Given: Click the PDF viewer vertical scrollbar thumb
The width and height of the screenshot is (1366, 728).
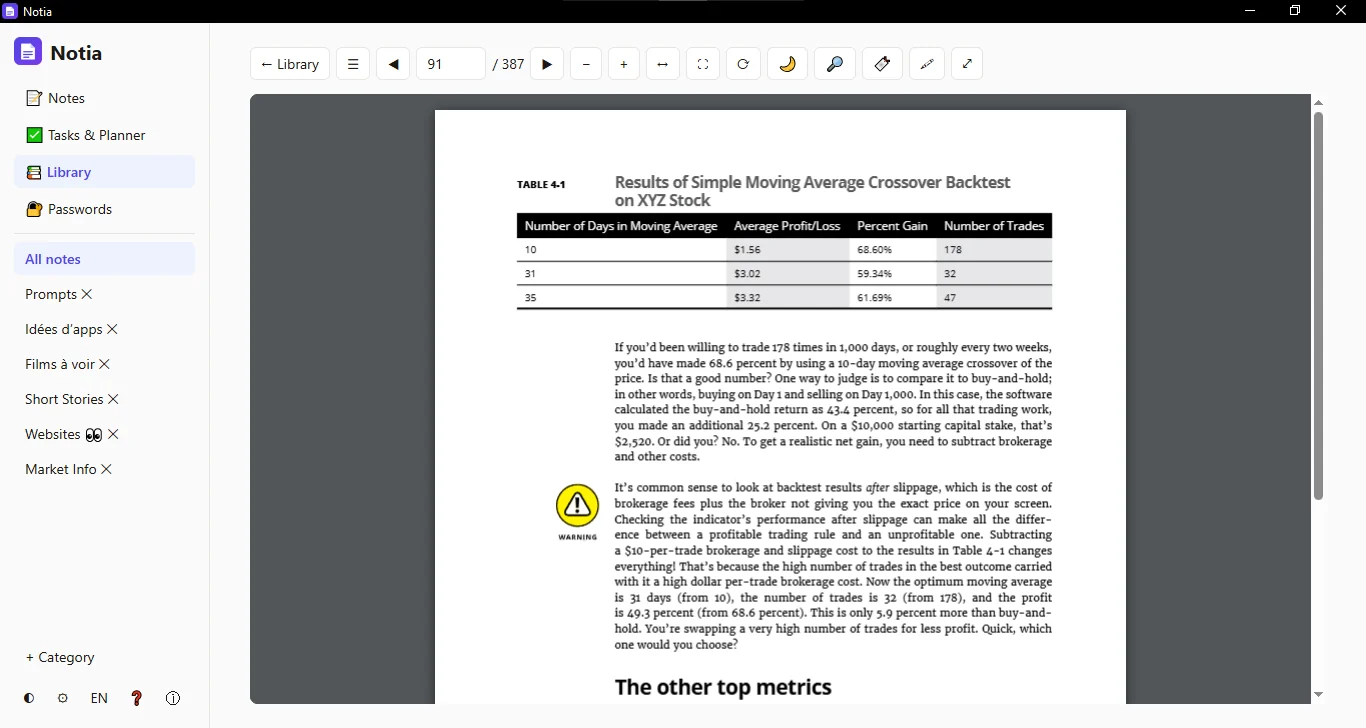Looking at the screenshot, I should 1318,305.
